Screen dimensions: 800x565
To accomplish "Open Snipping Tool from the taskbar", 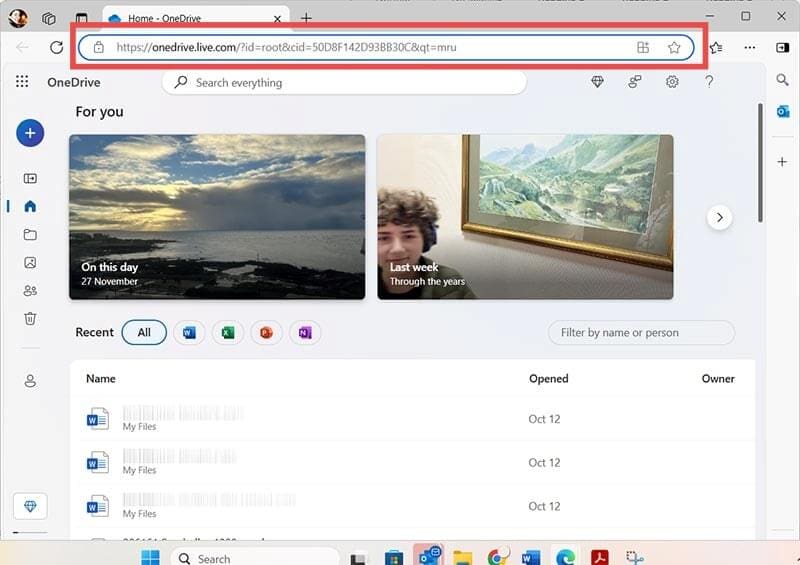I will pyautogui.click(x=635, y=558).
